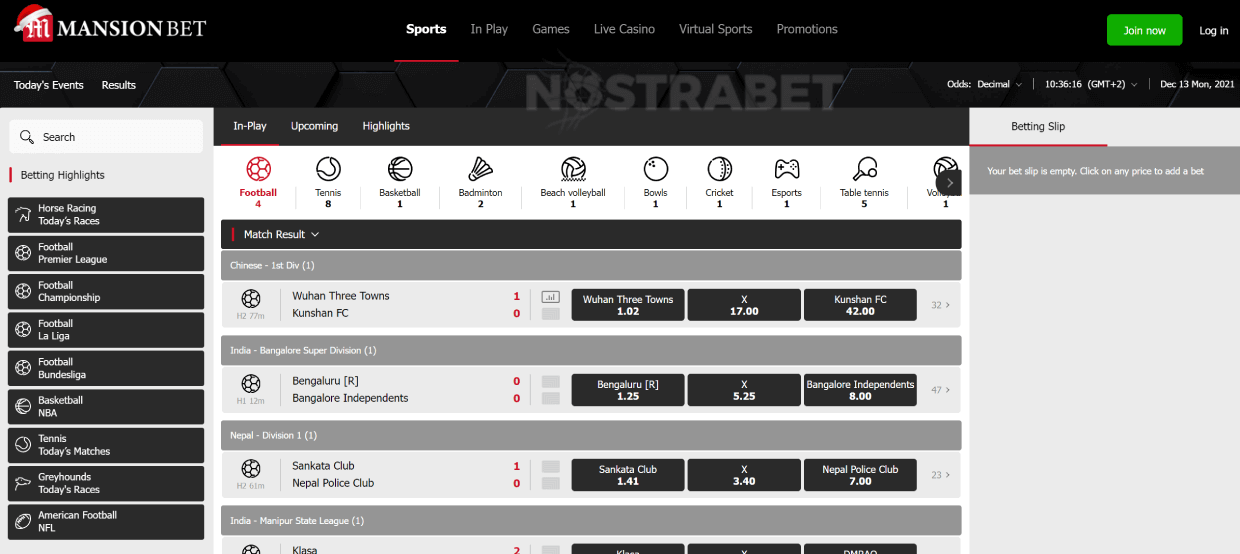Open Virtual Sports in top navigation
This screenshot has height=554, width=1240.
(716, 29)
